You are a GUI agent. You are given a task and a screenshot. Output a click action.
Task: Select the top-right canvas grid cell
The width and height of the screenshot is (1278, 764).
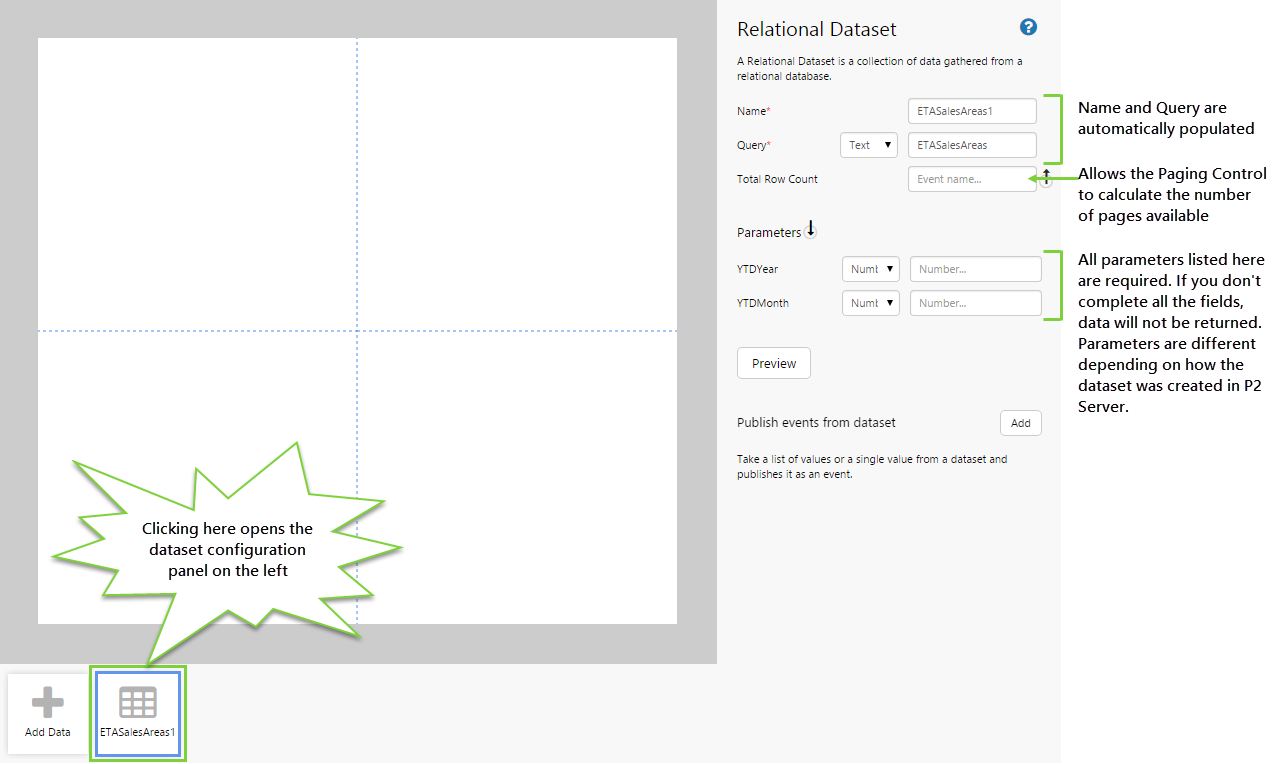(517, 184)
